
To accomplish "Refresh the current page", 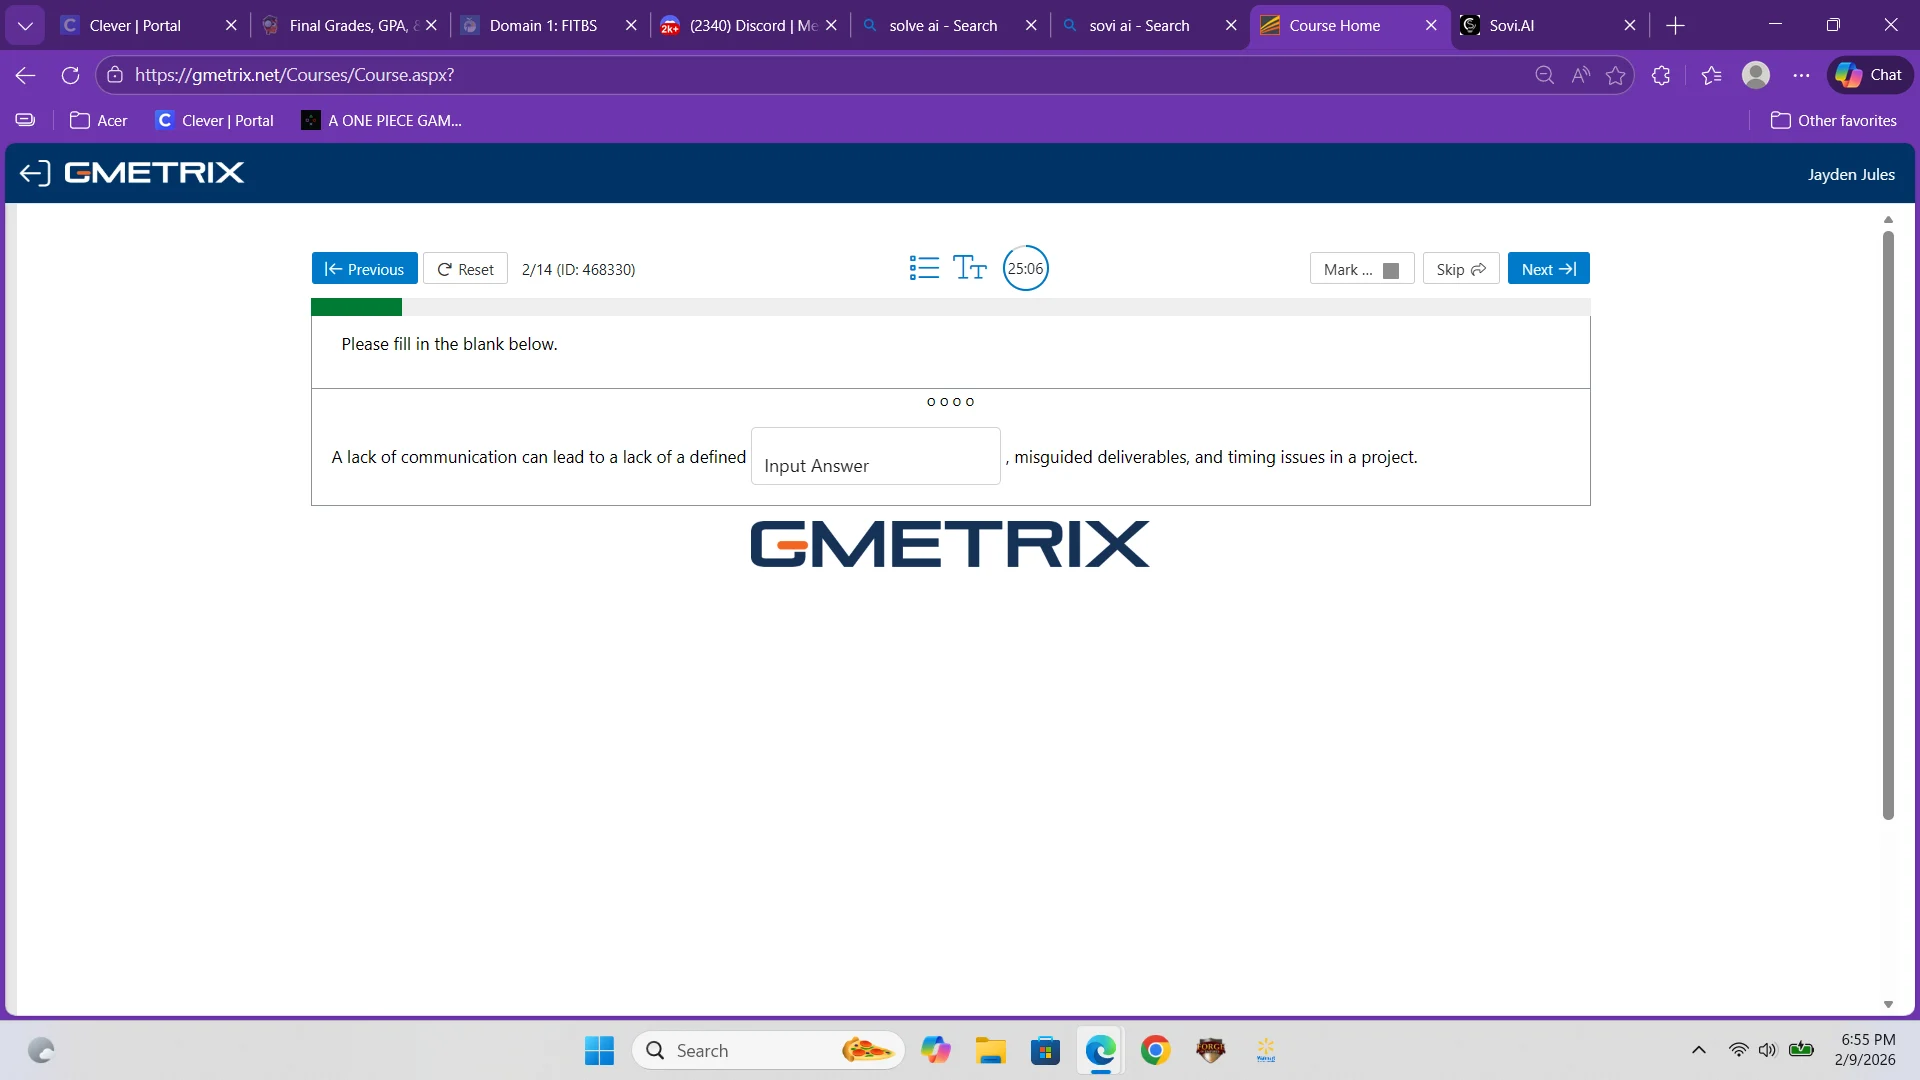I will pos(70,75).
